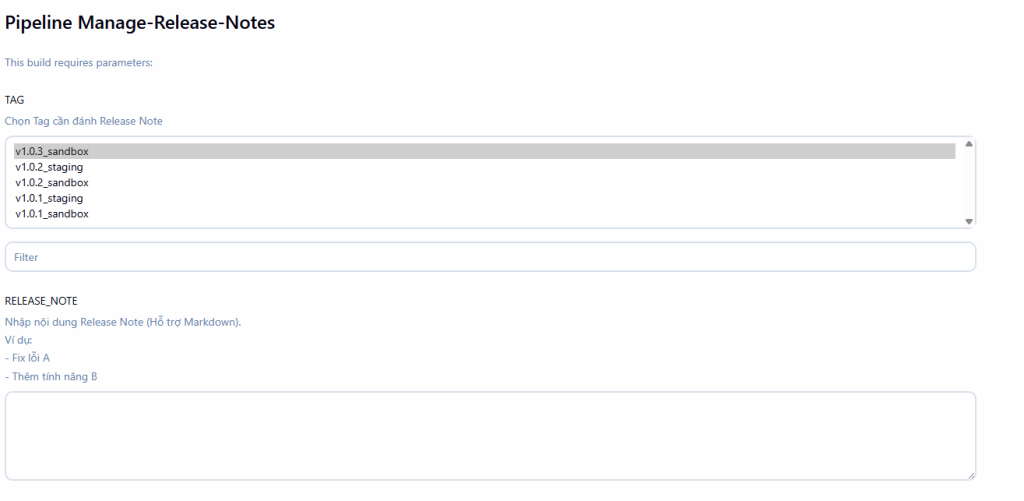Click the "Chọn Tag cần đánh Release Note" description

pyautogui.click(x=84, y=121)
